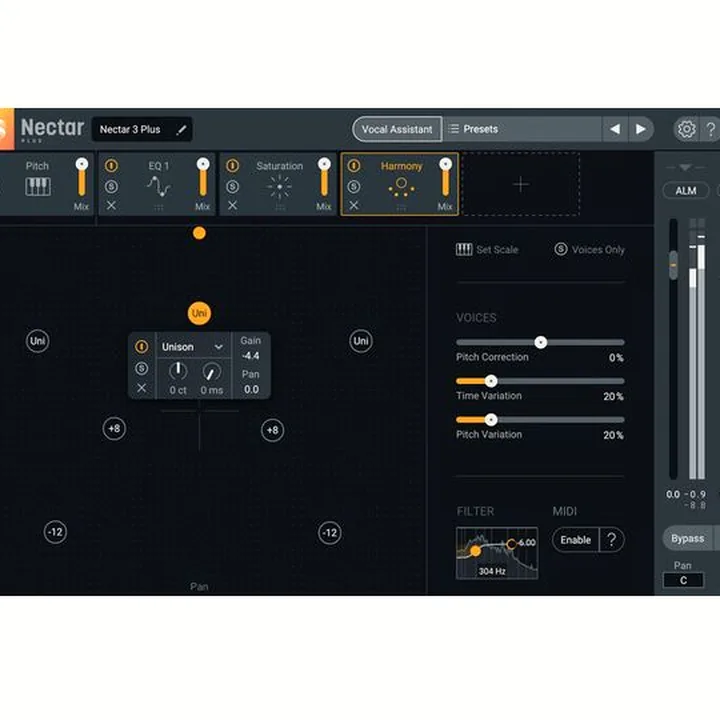Open MIDI help question mark
Screen dimensions: 720x720
[612, 540]
